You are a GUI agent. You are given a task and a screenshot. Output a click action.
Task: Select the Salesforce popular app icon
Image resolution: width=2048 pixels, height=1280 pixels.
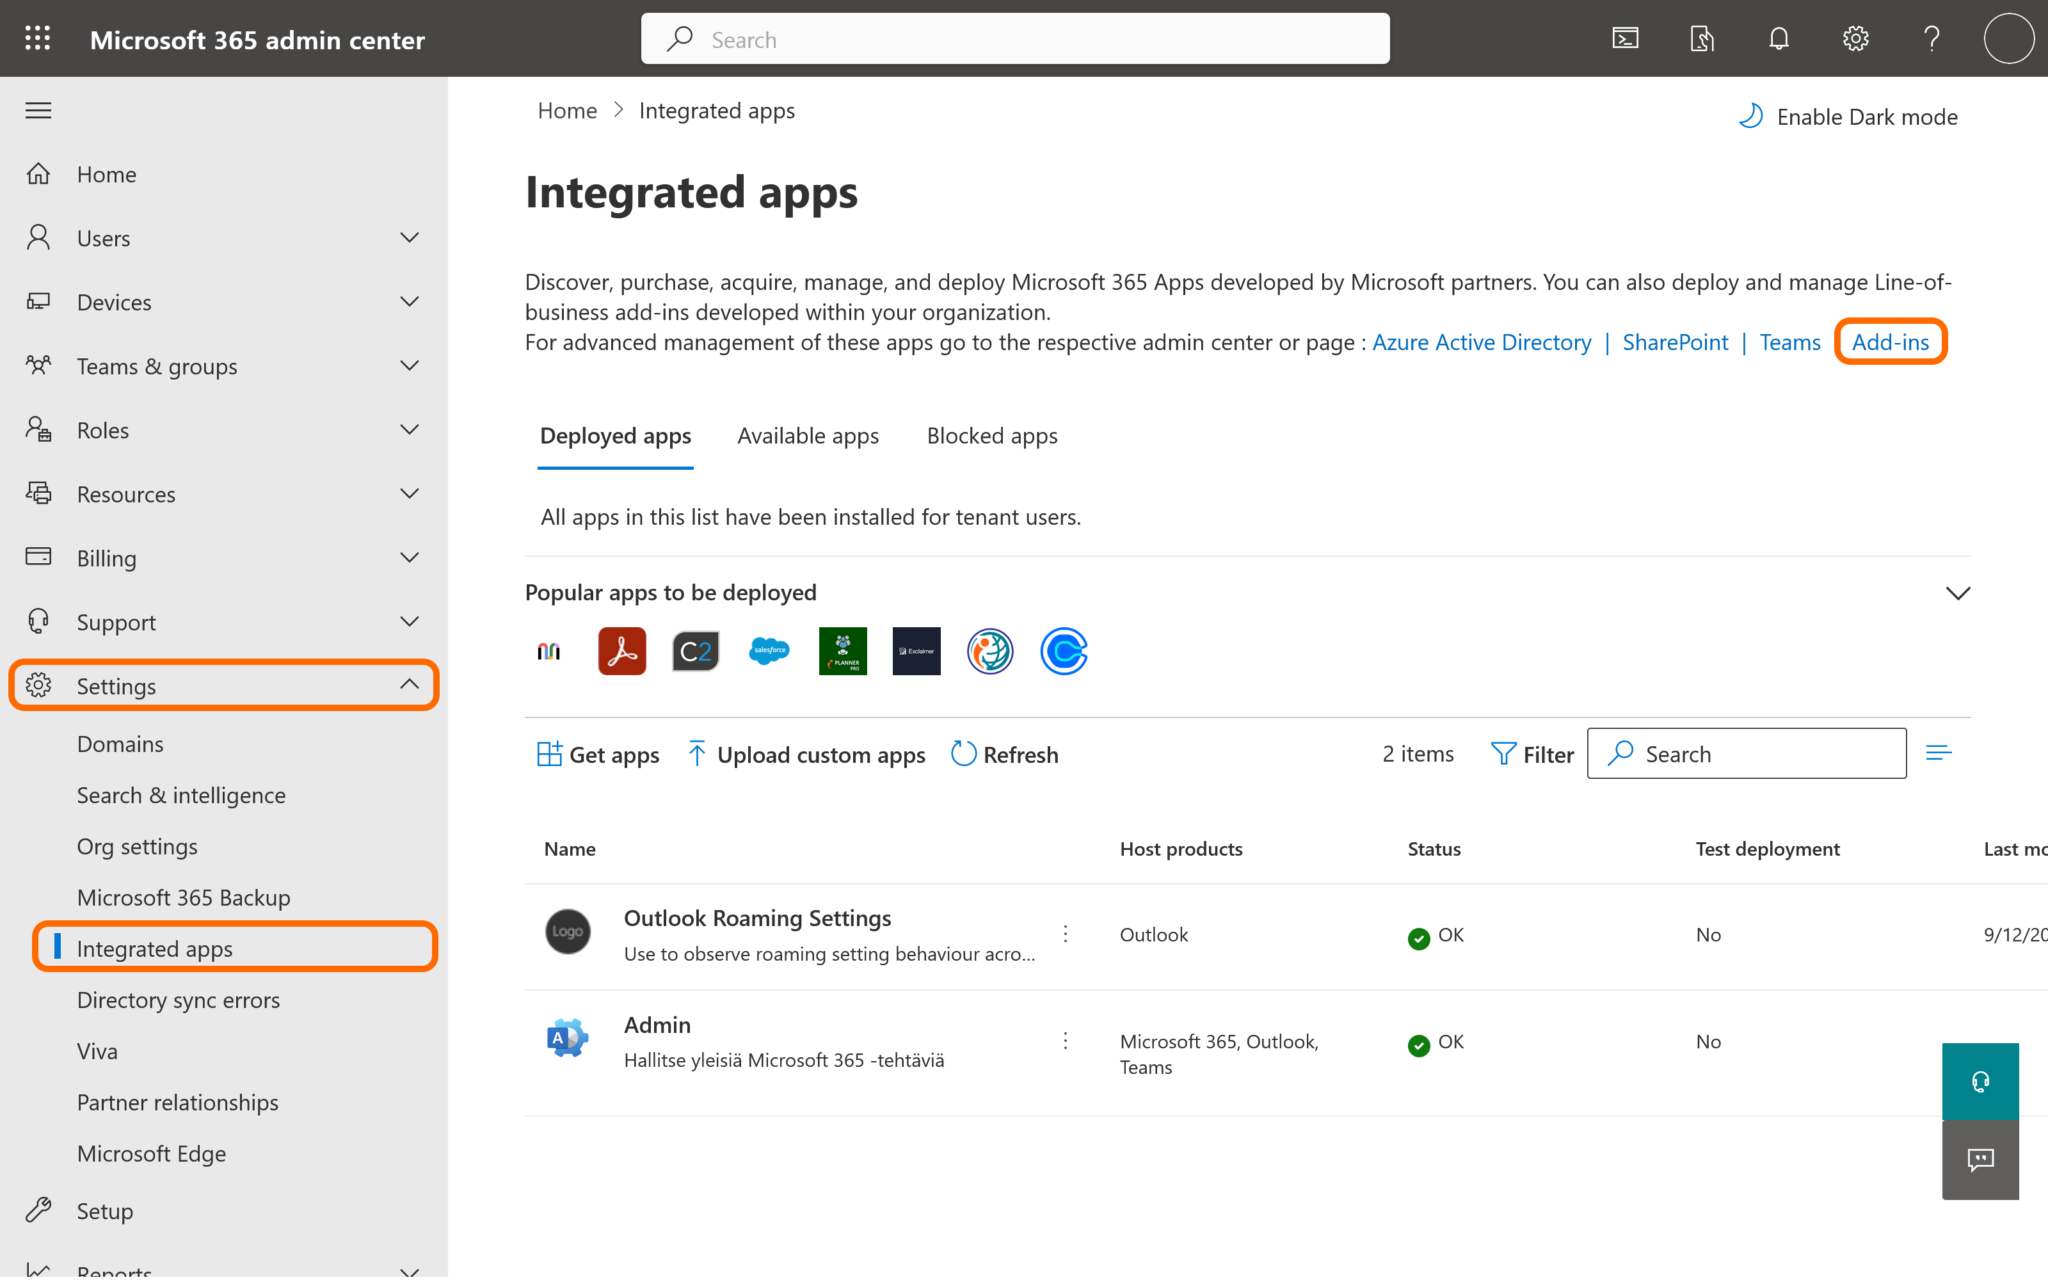[769, 652]
